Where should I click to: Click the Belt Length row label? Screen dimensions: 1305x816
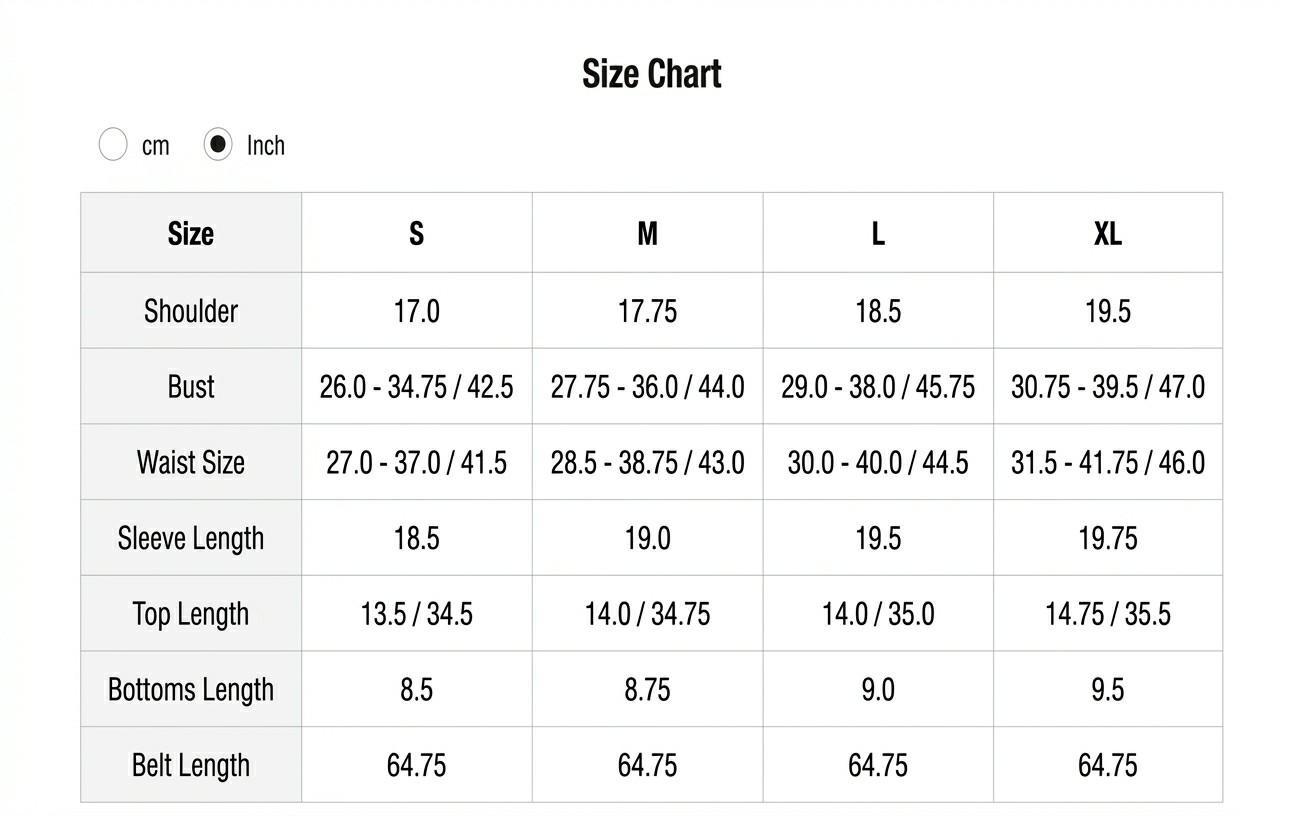[191, 765]
